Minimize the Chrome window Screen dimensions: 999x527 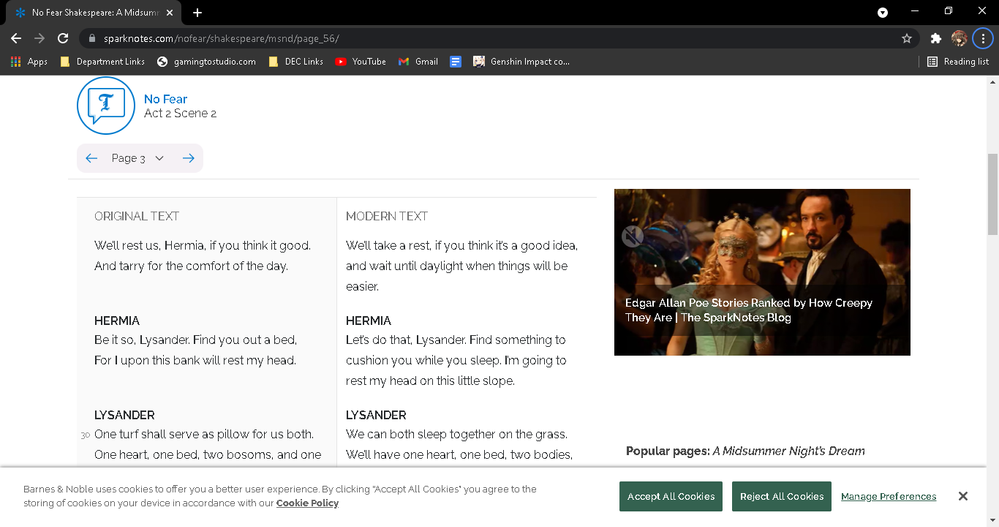(x=914, y=11)
